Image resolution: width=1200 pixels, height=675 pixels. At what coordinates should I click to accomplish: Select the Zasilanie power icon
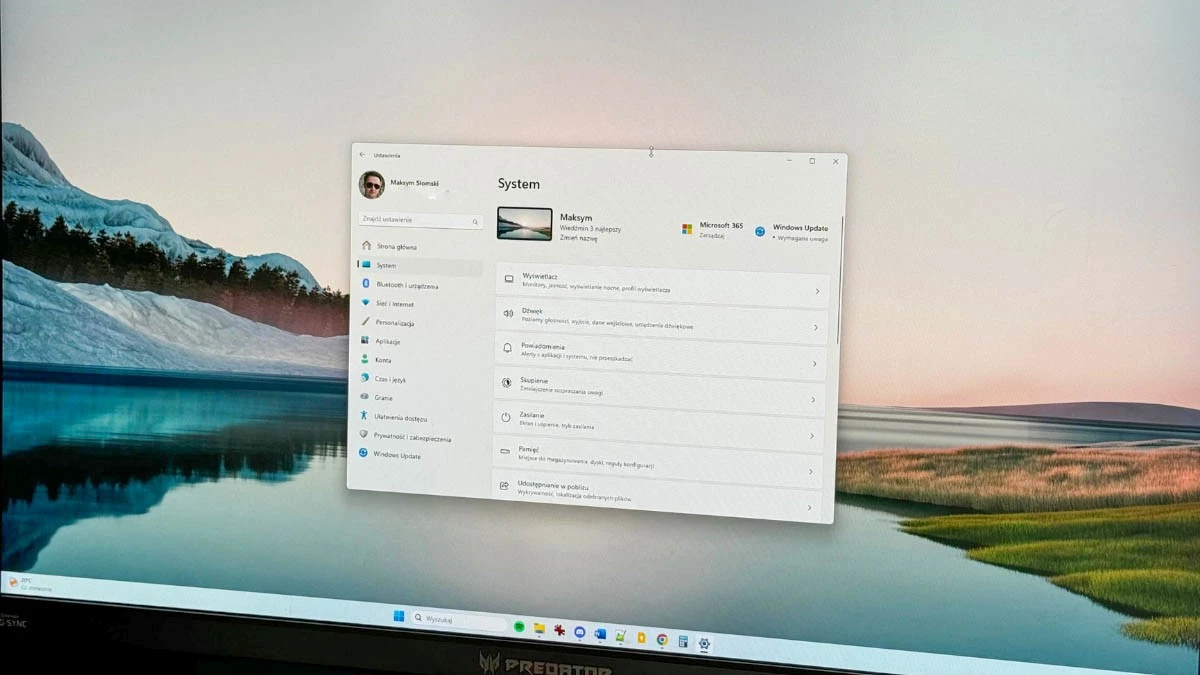[507, 418]
